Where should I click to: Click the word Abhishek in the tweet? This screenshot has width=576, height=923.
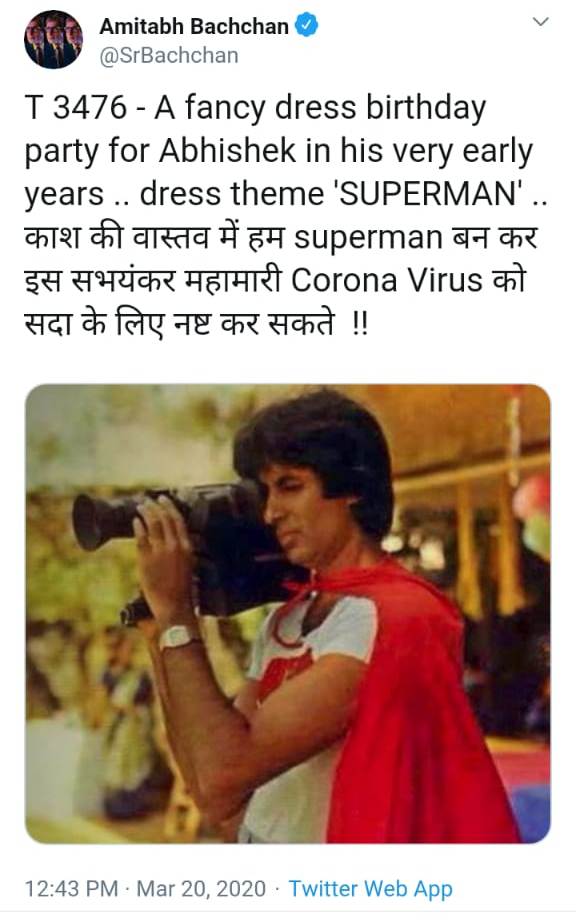228,151
